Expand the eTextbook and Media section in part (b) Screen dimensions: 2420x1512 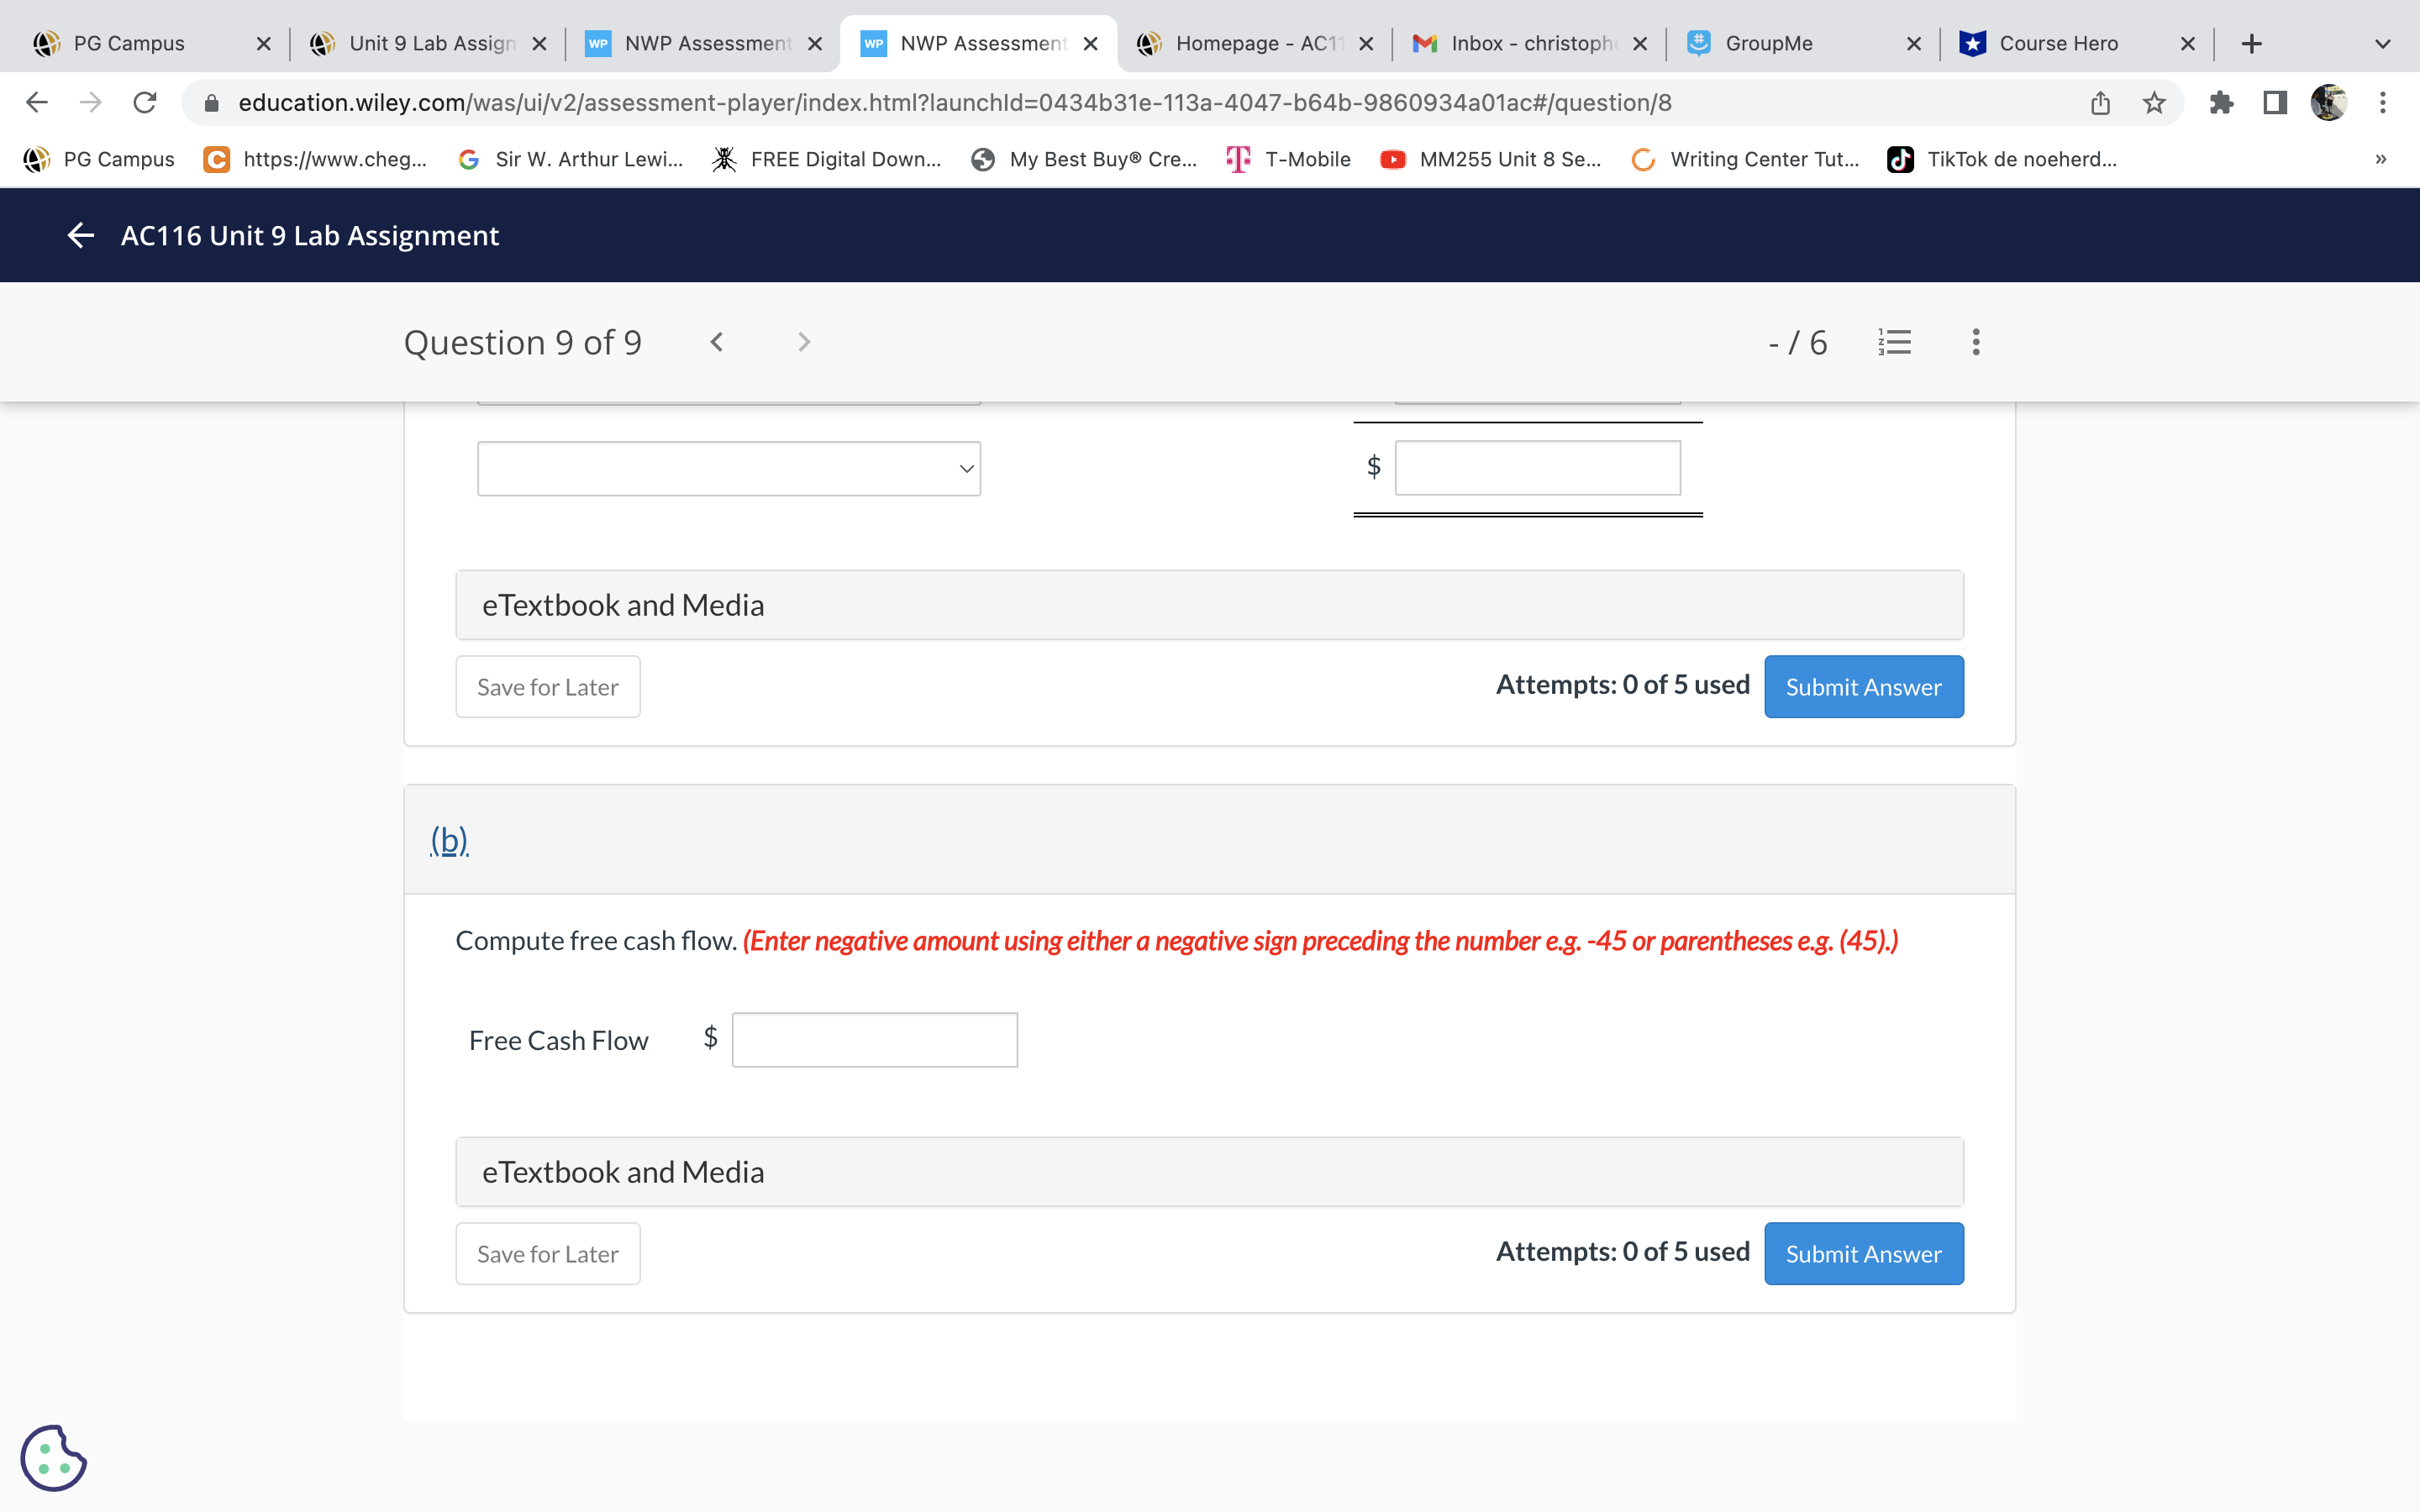point(1208,1172)
